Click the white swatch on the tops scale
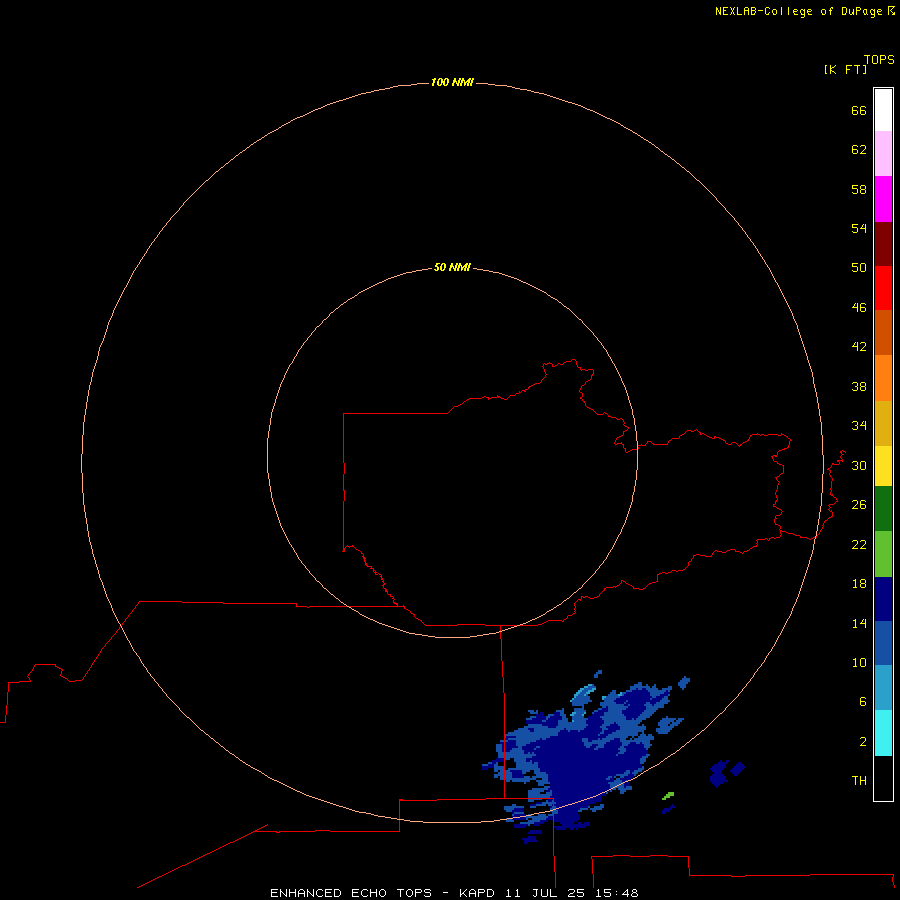This screenshot has width=900, height=900. coord(883,110)
